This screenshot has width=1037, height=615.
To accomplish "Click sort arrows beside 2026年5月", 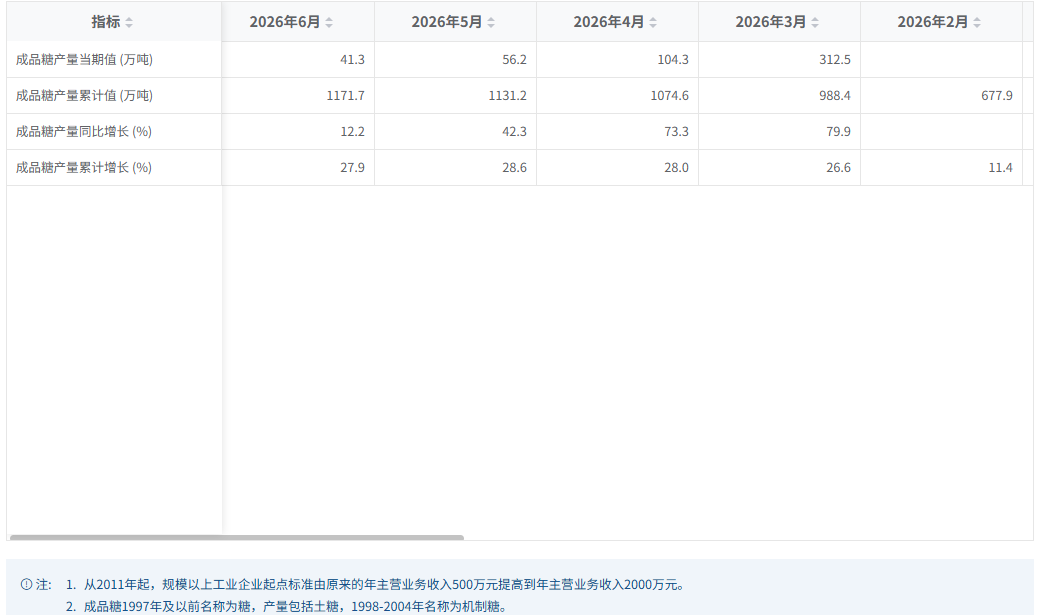I will click(491, 22).
